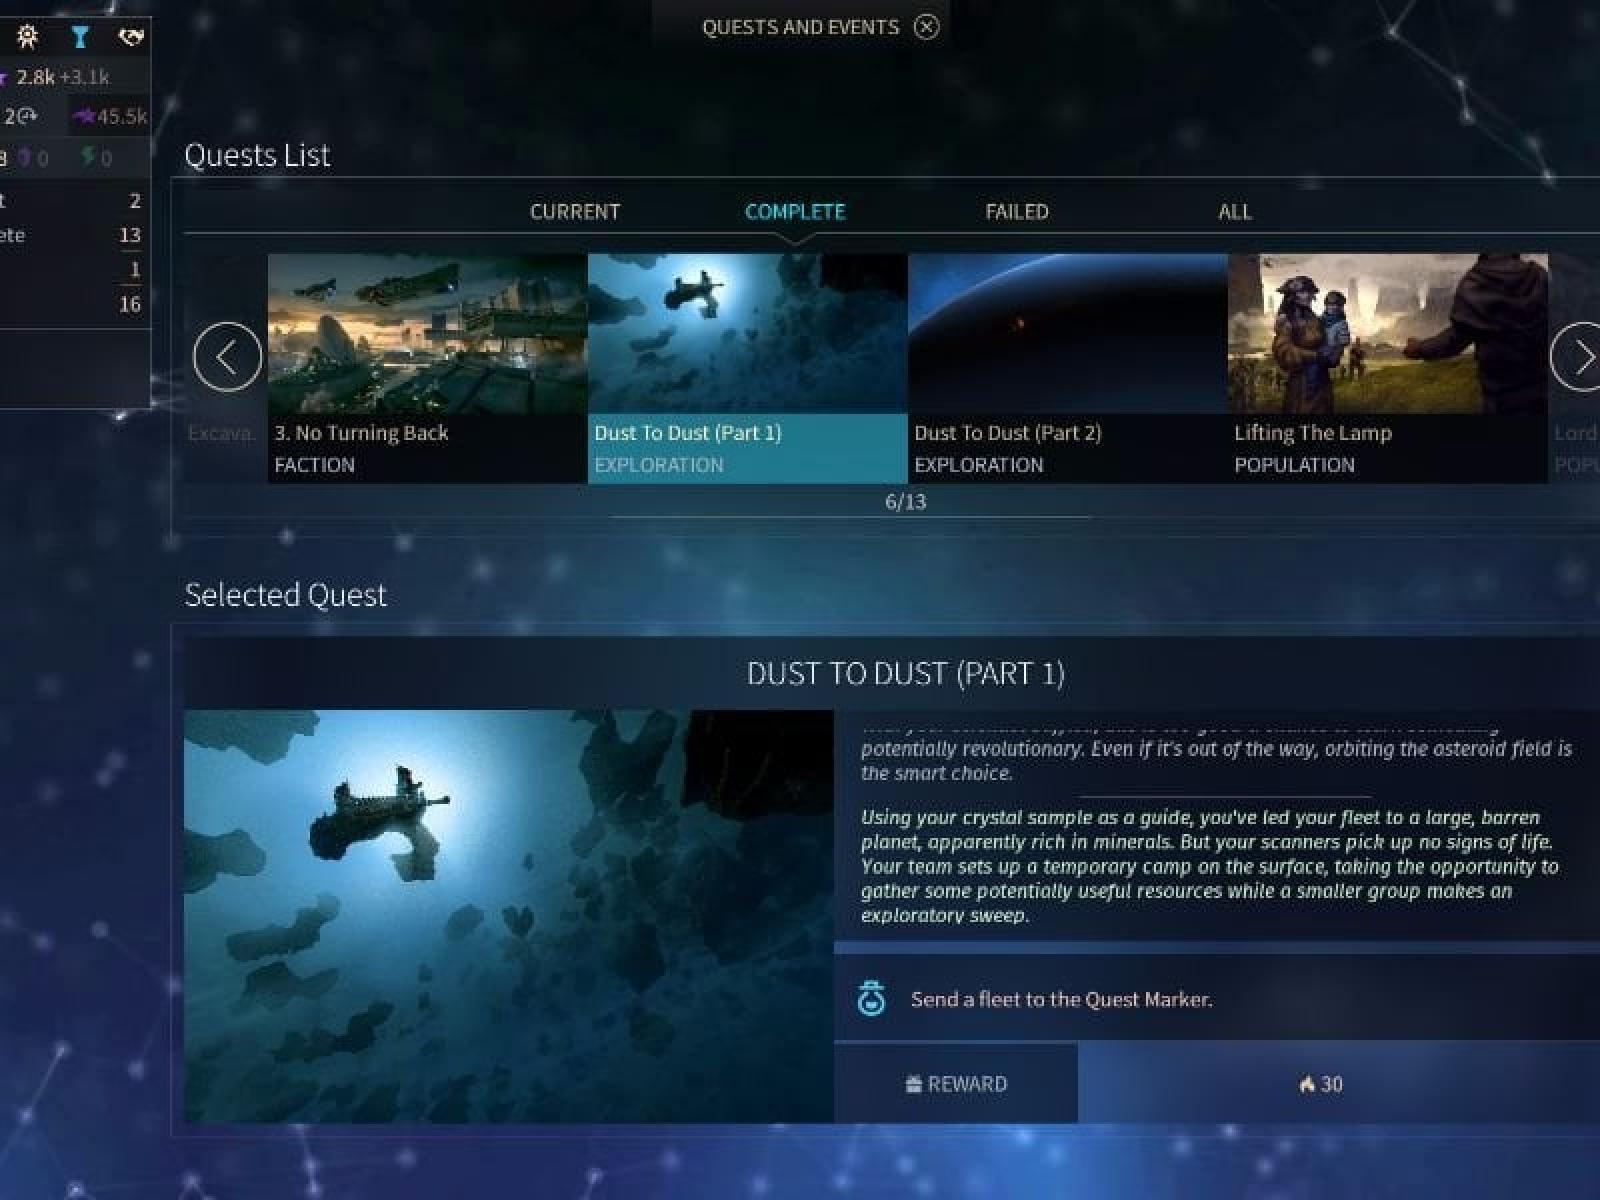Click the flame icon beside 30 reward
The image size is (1600, 1200).
[x=1306, y=1084]
